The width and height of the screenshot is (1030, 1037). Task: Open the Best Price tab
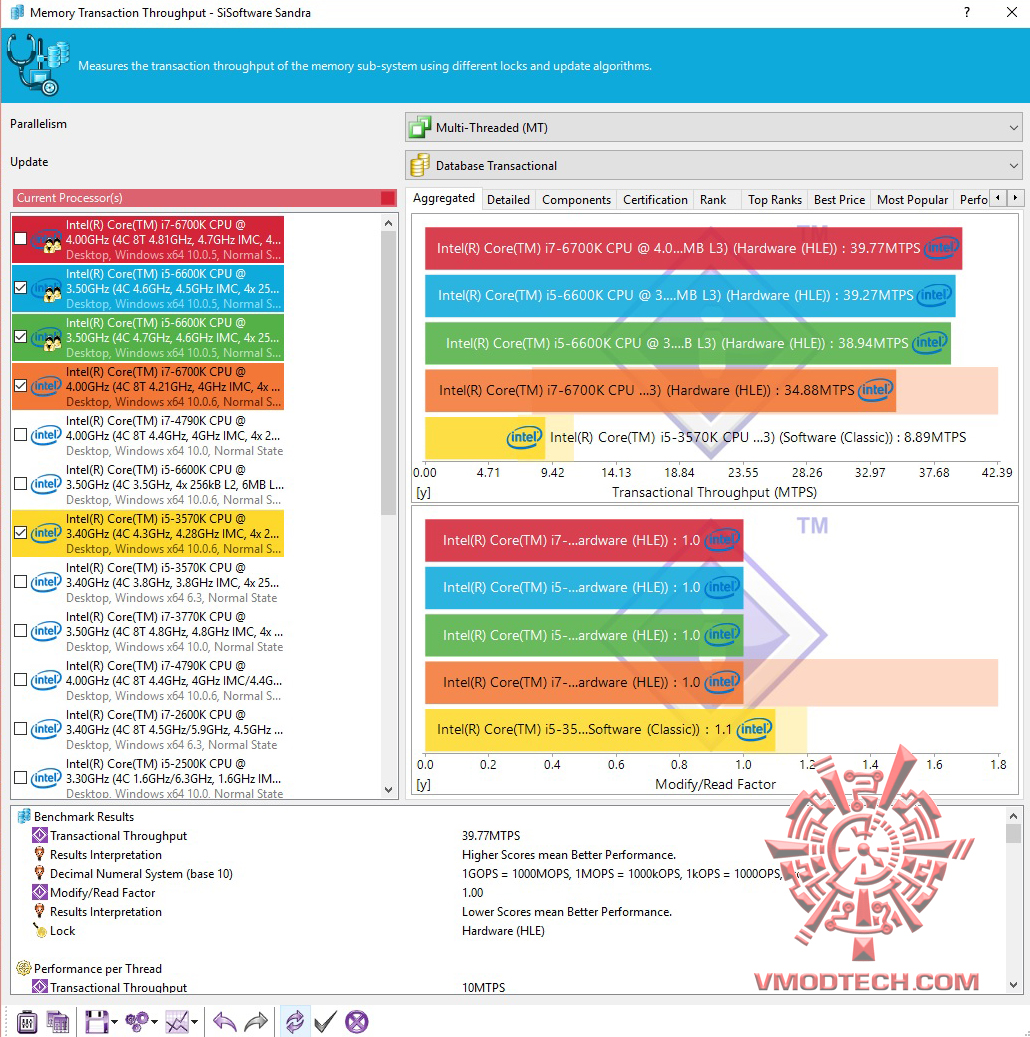pyautogui.click(x=839, y=200)
